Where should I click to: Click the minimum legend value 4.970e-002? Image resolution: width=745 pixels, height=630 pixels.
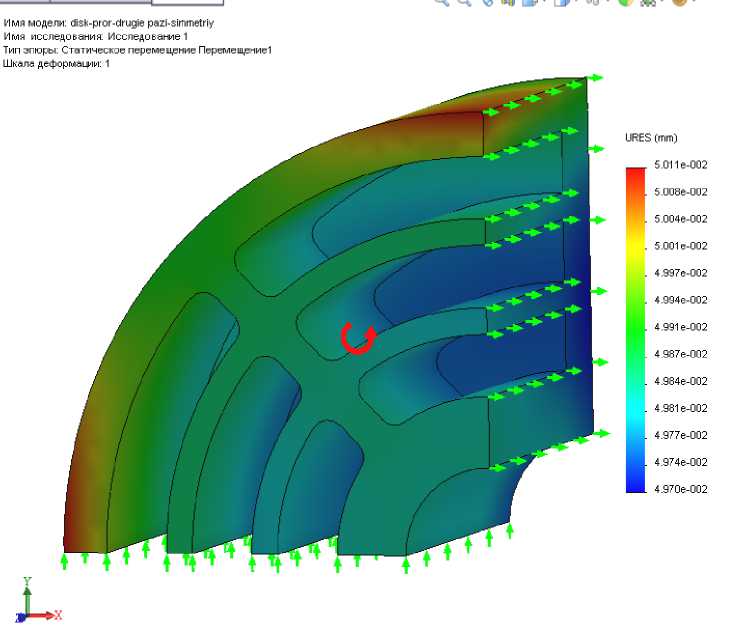[680, 489]
